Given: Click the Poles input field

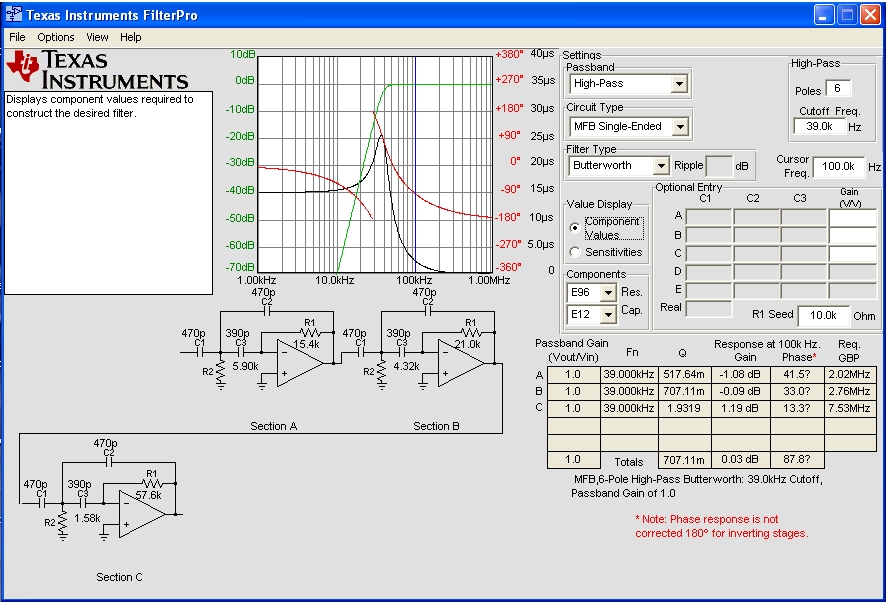Looking at the screenshot, I should 838,88.
